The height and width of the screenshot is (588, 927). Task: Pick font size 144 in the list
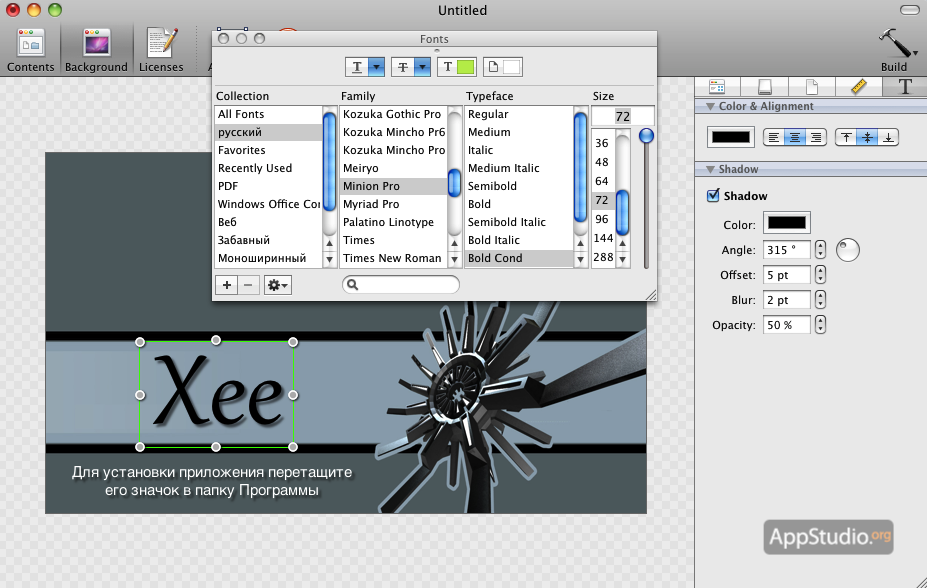603,238
